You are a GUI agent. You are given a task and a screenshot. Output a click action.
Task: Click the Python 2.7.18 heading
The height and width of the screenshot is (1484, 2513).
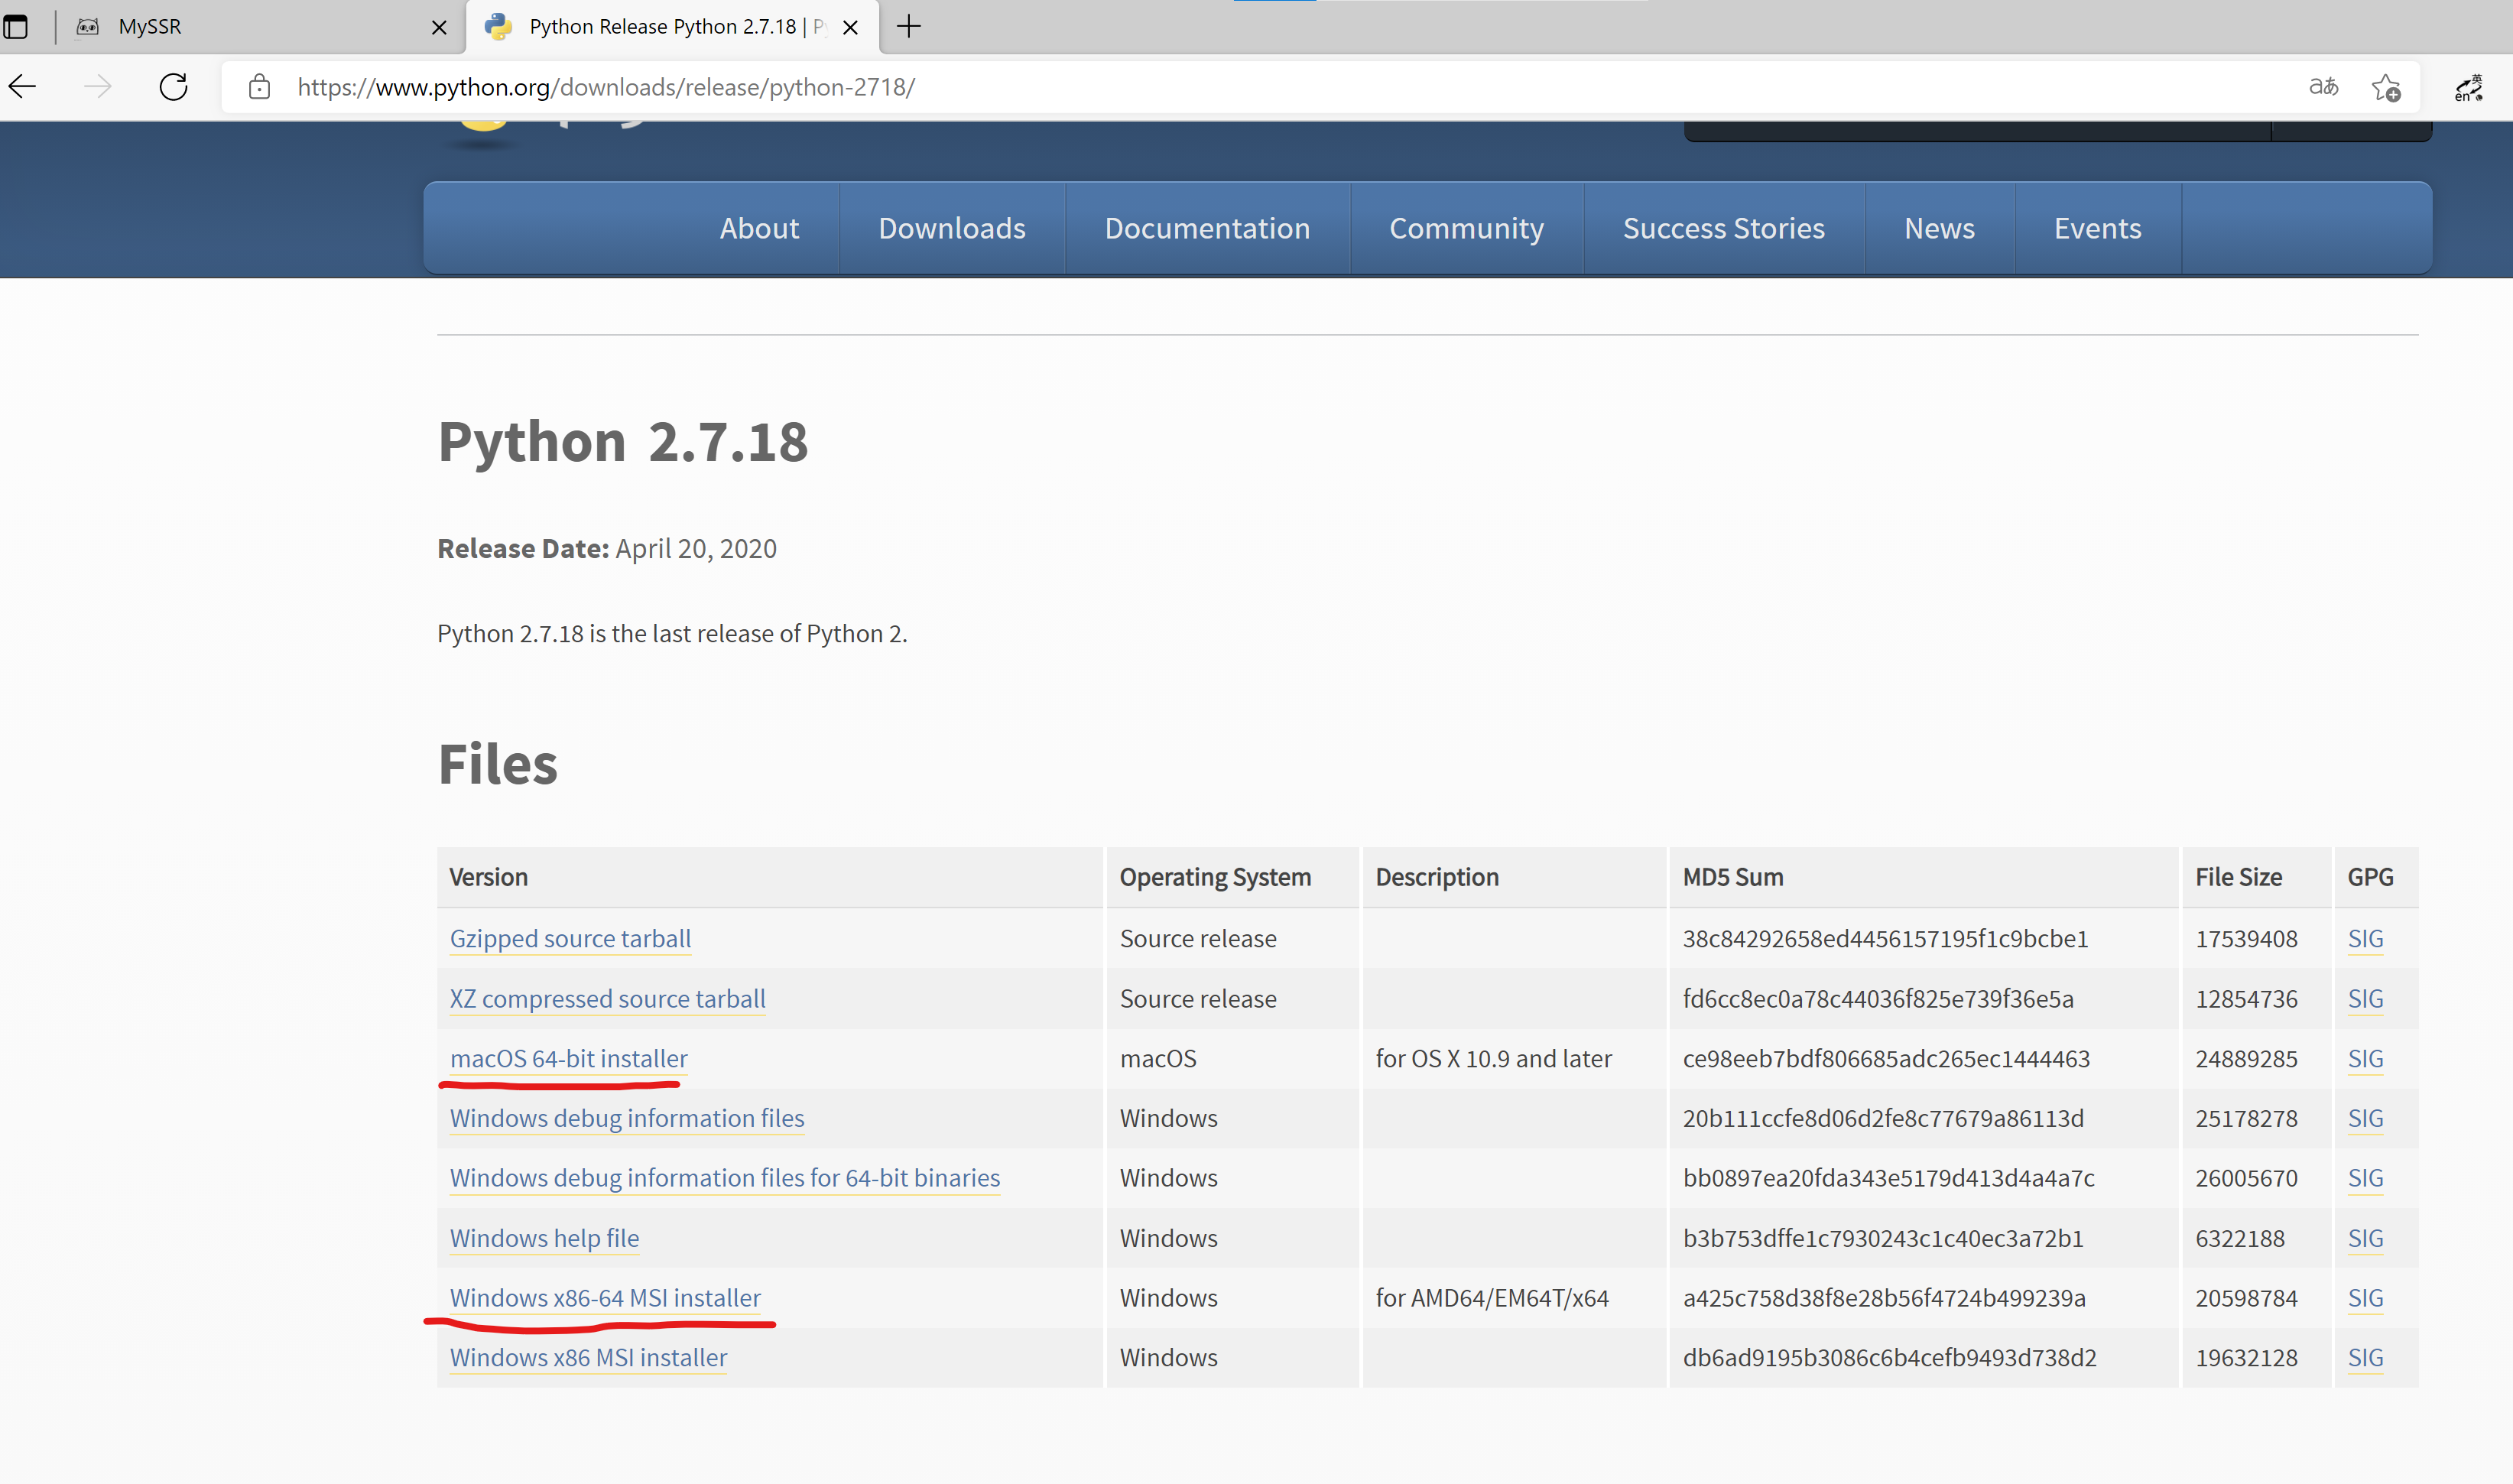coord(623,442)
